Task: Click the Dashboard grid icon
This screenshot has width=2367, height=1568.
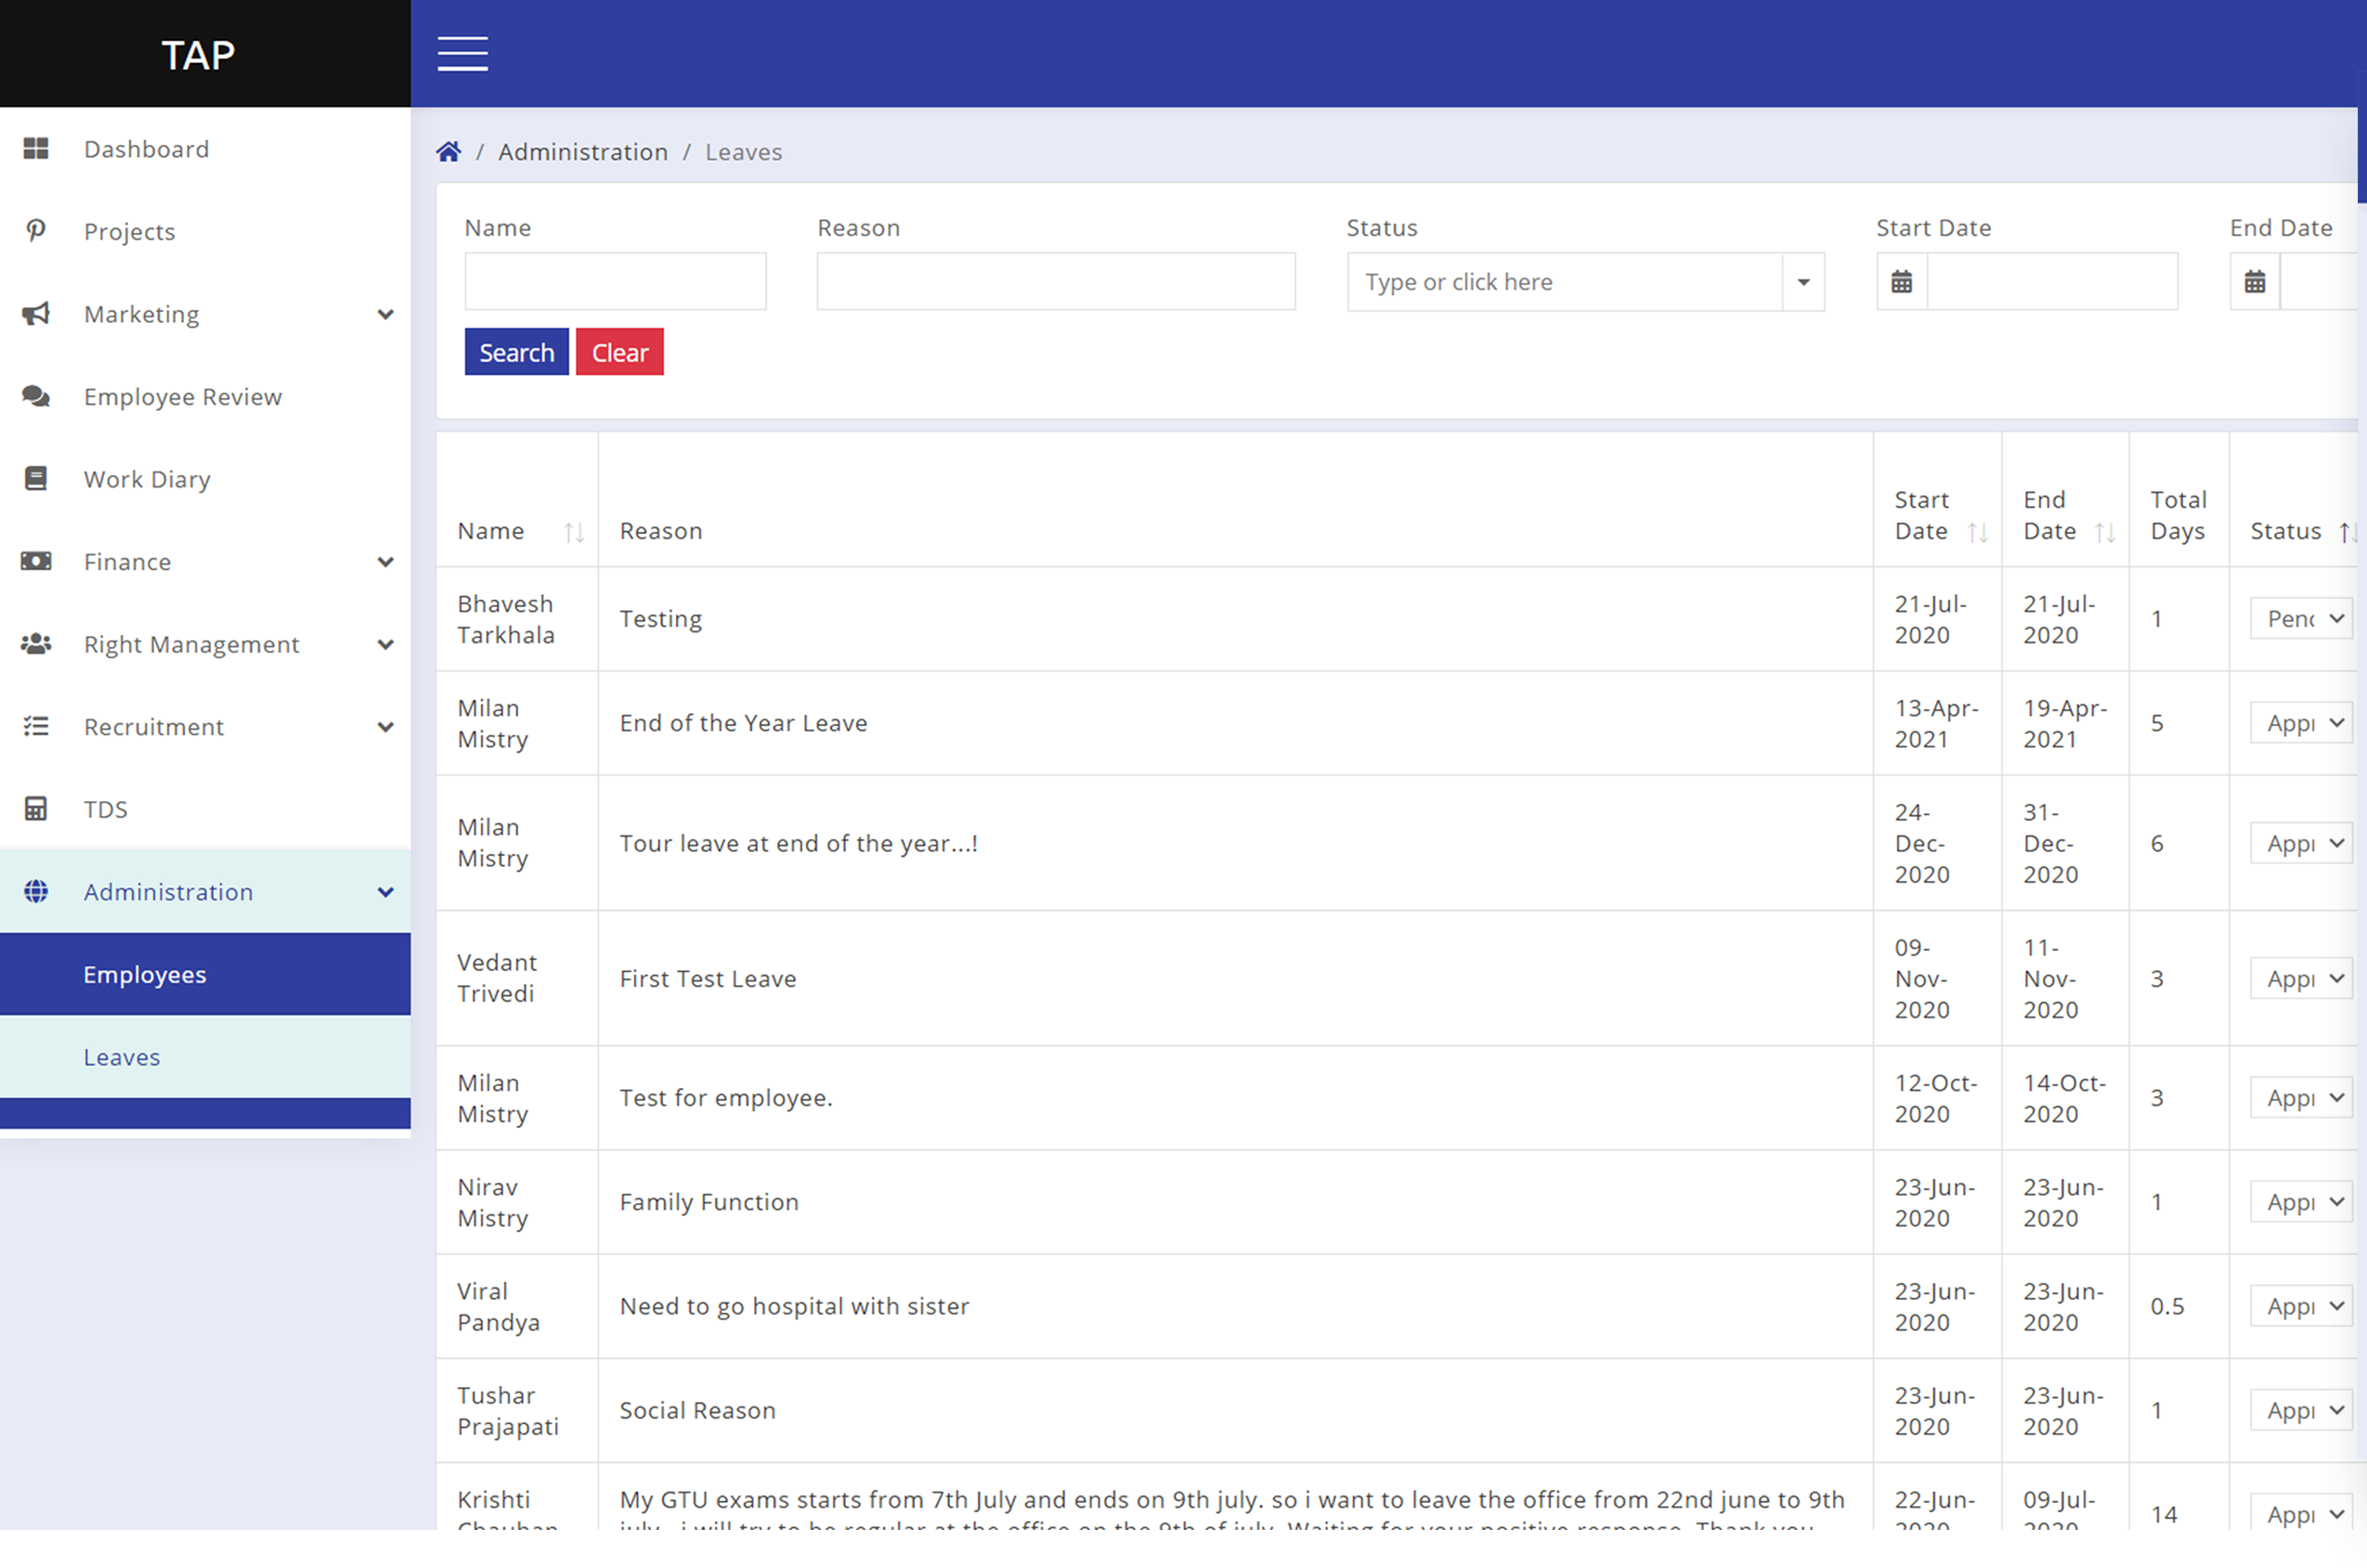Action: 36,149
